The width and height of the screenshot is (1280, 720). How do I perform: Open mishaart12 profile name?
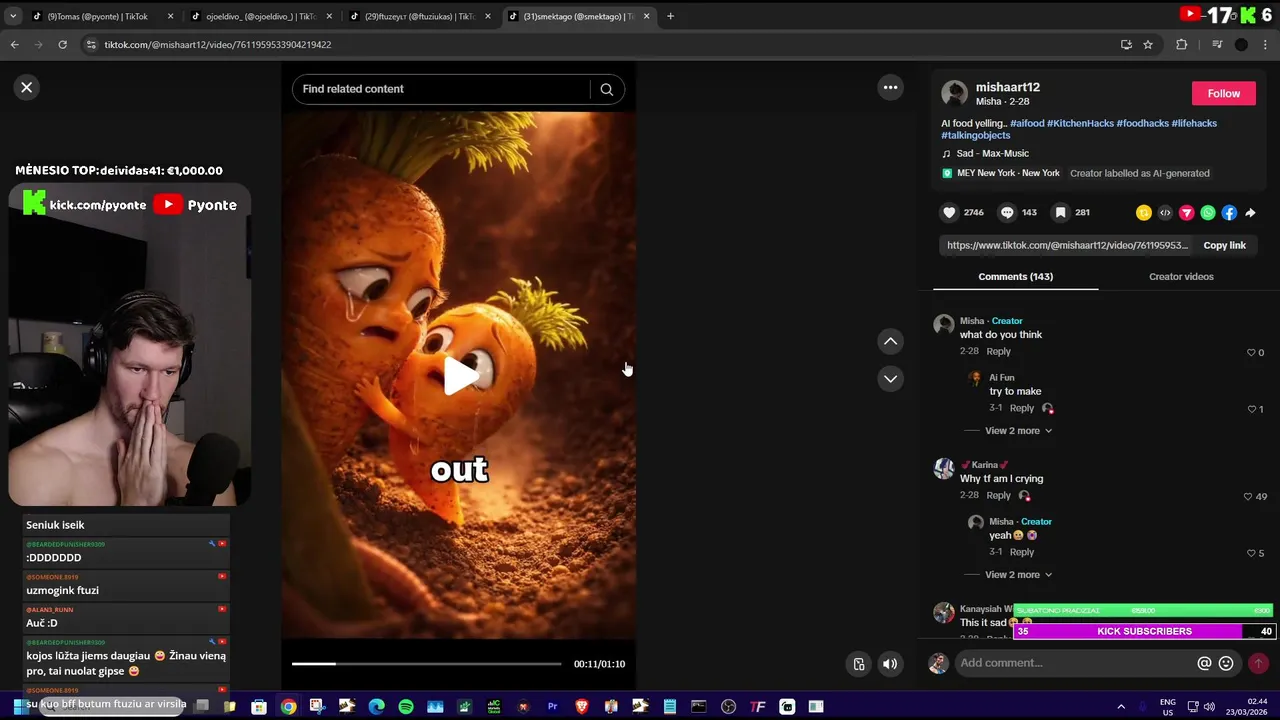click(x=1008, y=87)
